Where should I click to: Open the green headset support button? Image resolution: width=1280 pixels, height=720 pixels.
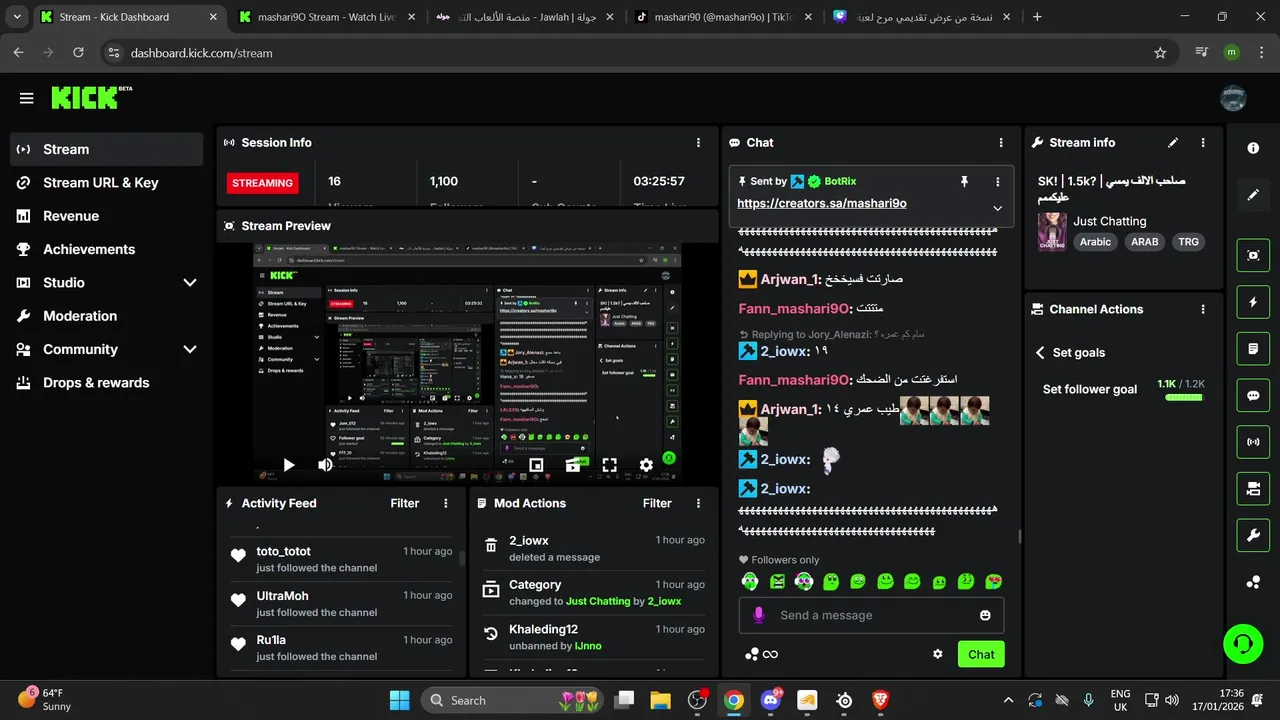pyautogui.click(x=1243, y=644)
